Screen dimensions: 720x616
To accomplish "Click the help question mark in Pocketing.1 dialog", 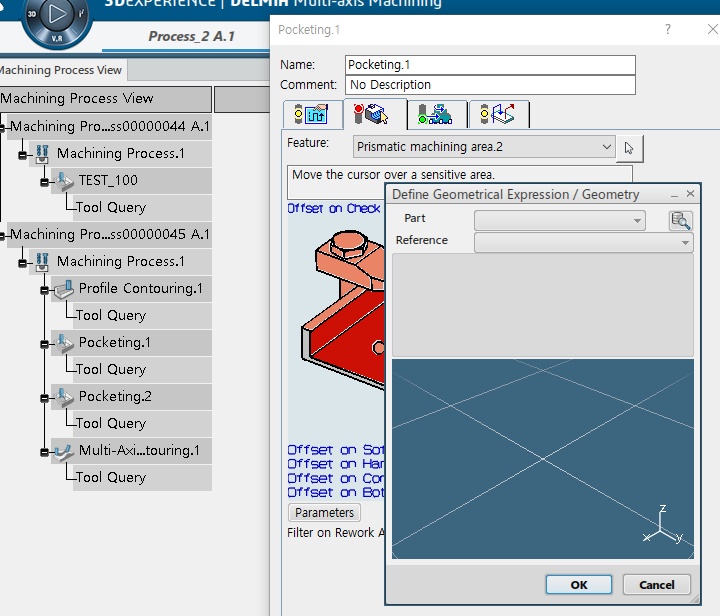I will click(x=668, y=29).
